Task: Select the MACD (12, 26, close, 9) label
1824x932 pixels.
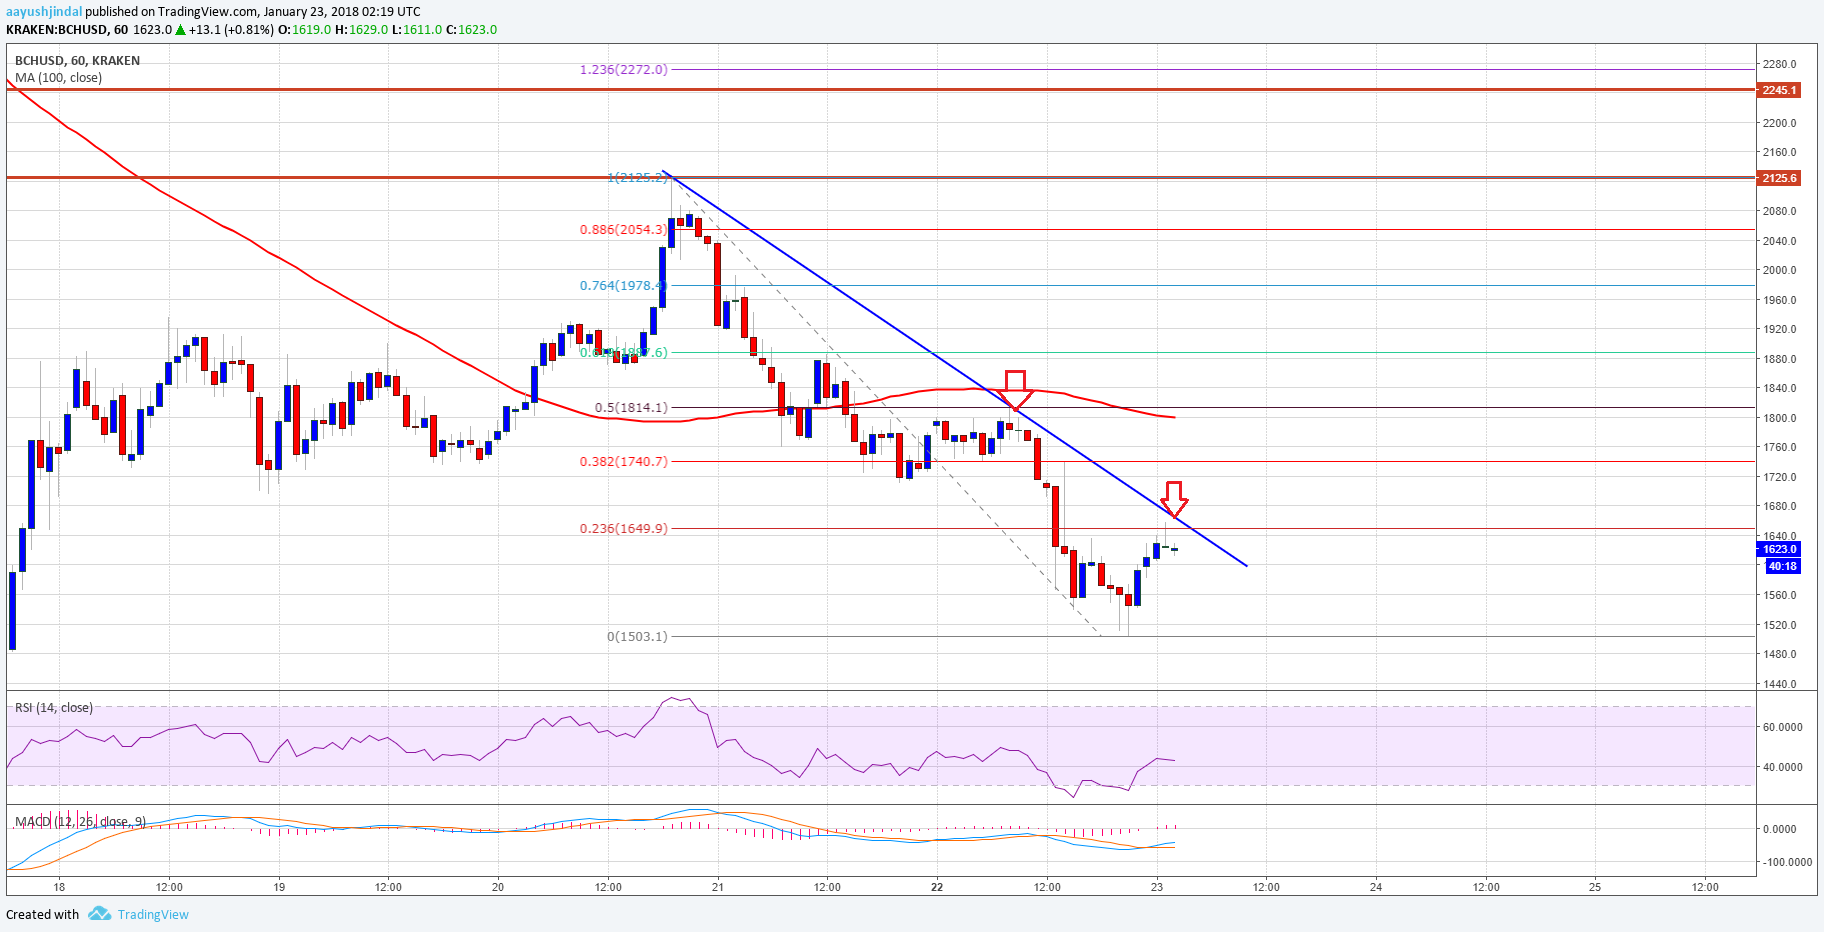Action: pos(80,821)
